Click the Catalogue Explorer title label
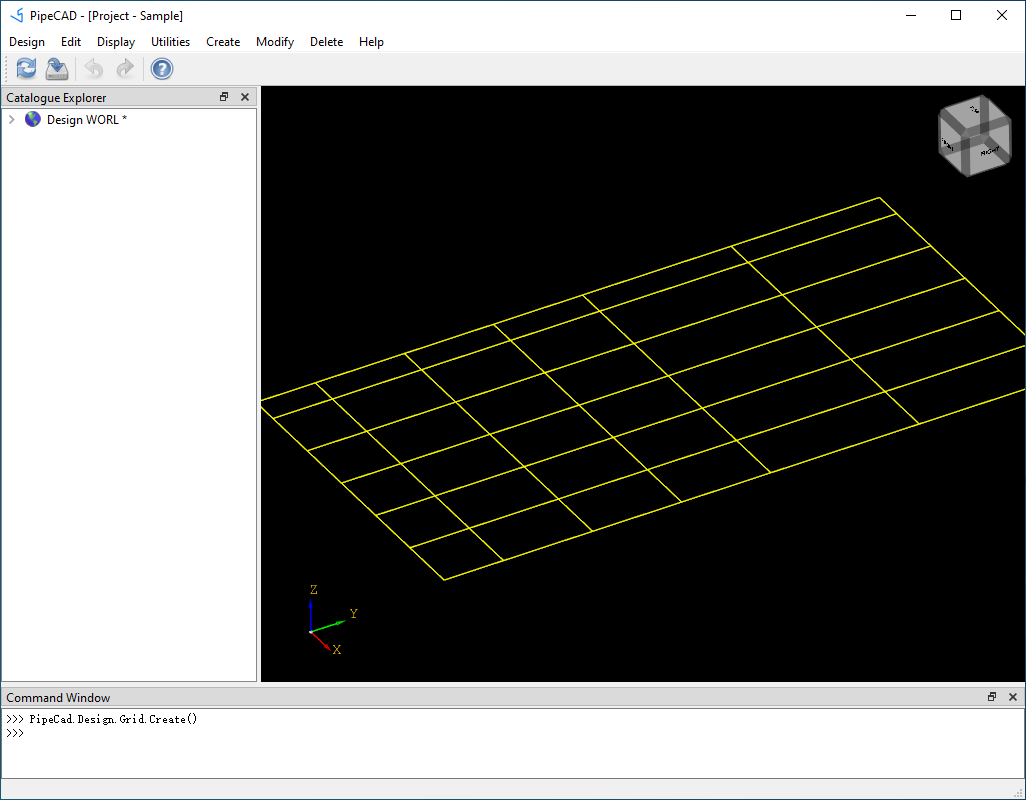 pyautogui.click(x=56, y=97)
